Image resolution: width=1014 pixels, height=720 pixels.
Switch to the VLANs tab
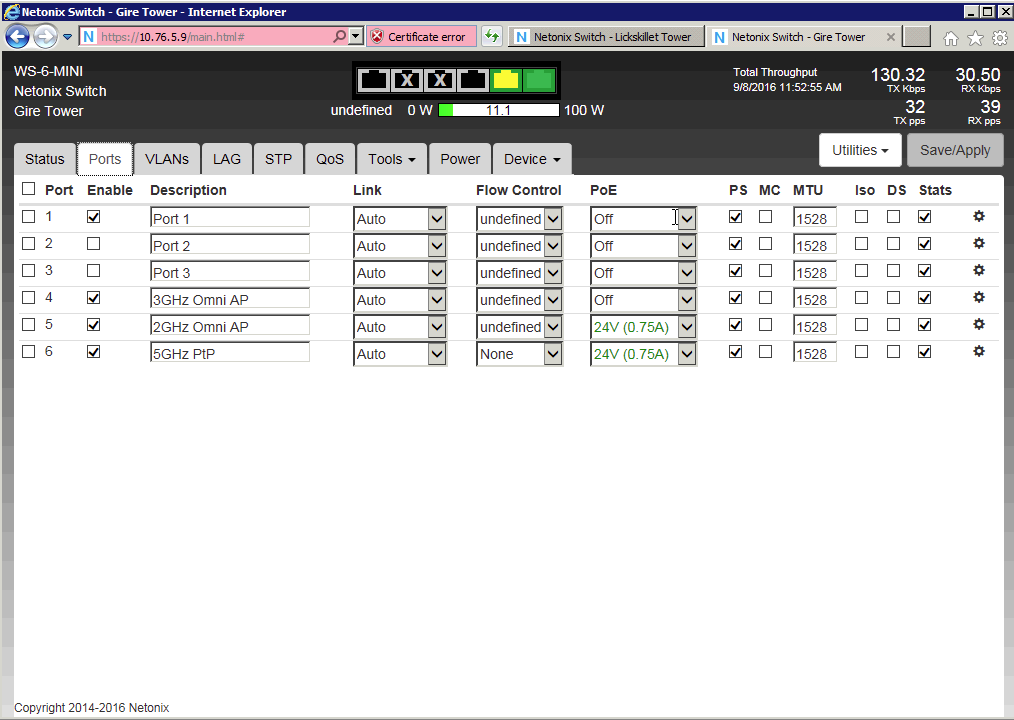coord(167,159)
